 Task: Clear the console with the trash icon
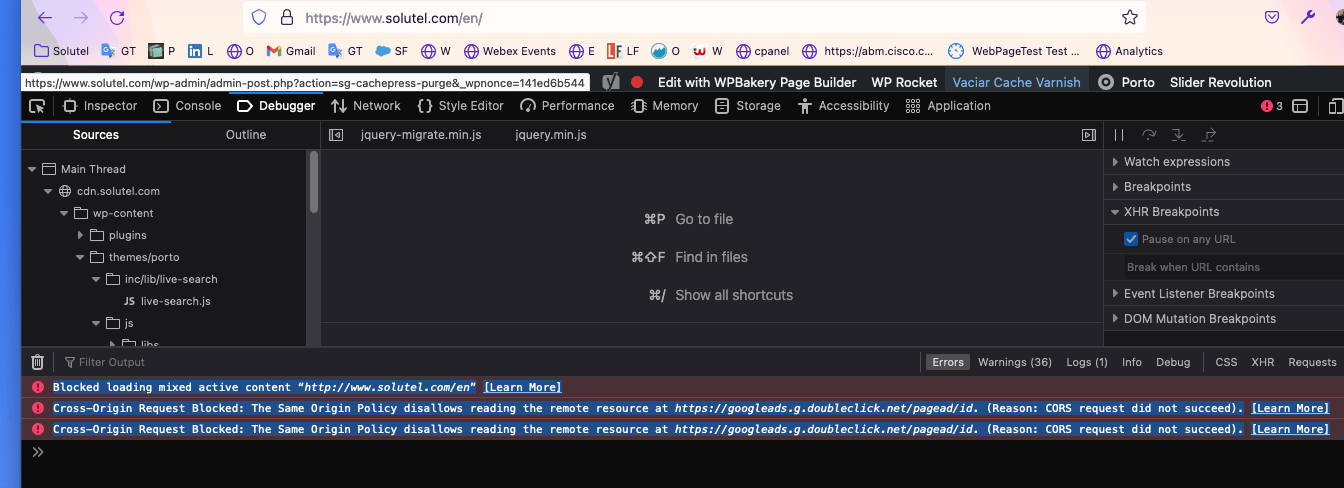[37, 362]
